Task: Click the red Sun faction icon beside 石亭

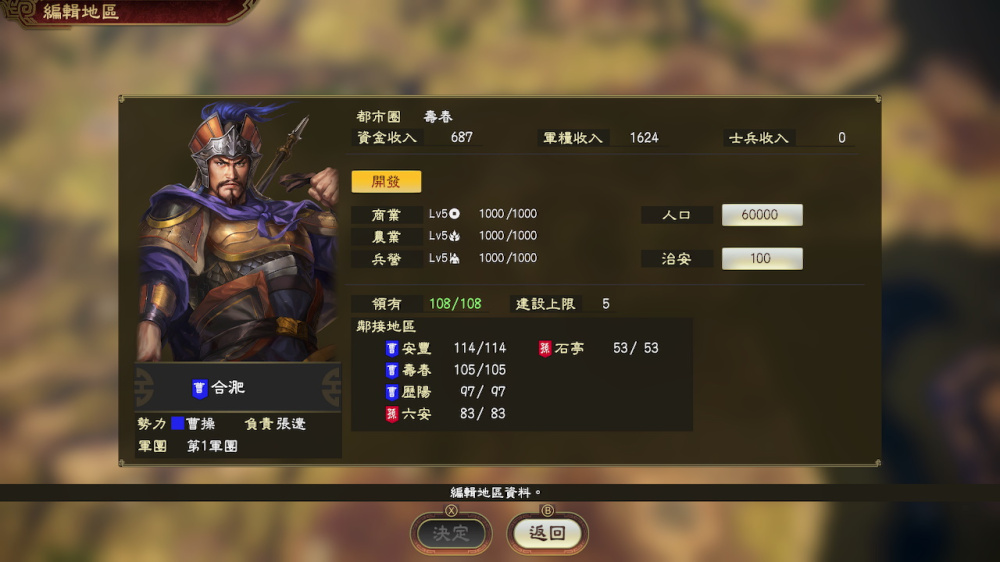Action: pos(545,348)
